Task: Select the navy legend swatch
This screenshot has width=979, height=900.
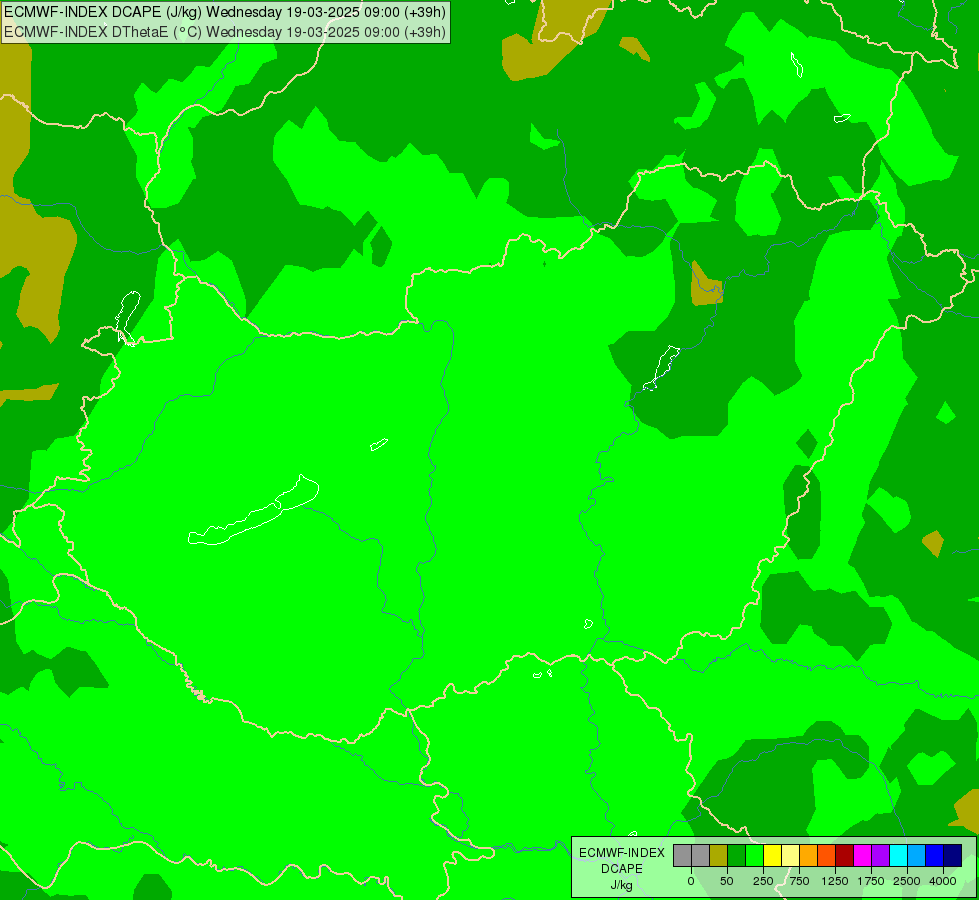Action: click(x=953, y=856)
